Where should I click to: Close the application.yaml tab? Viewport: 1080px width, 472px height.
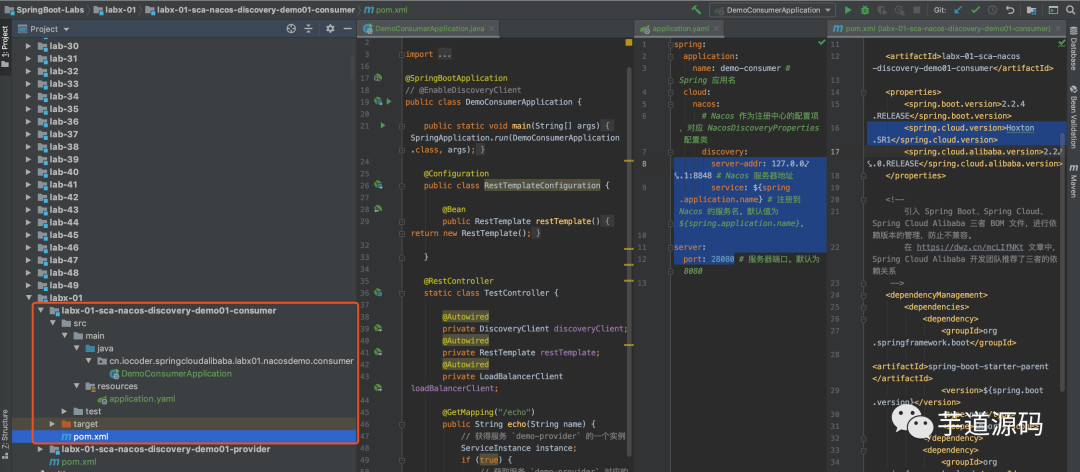716,30
